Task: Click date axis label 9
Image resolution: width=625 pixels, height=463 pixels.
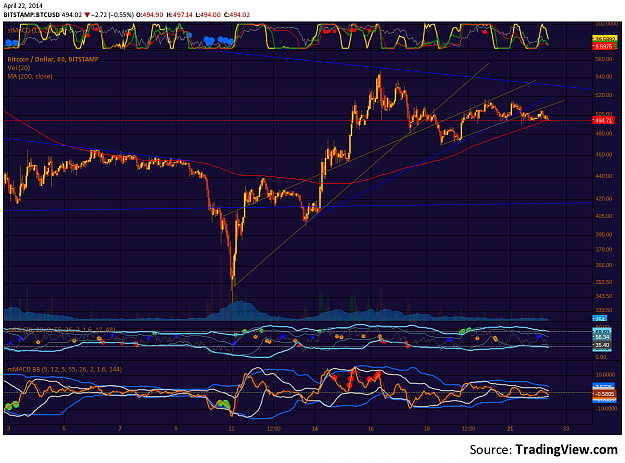Action: pyautogui.click(x=176, y=429)
